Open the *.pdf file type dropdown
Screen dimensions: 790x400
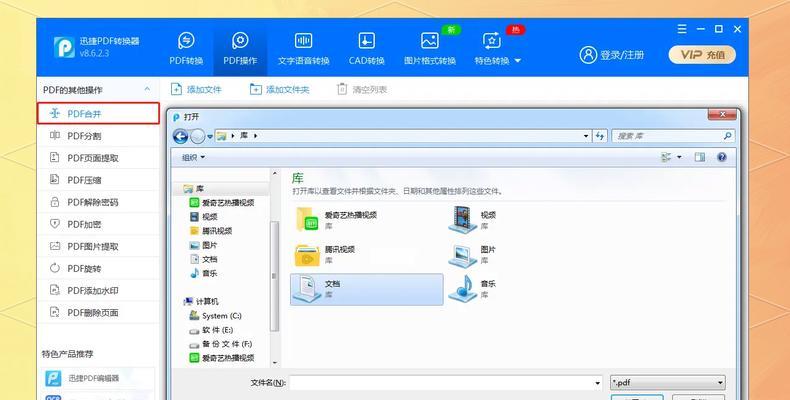(668, 383)
